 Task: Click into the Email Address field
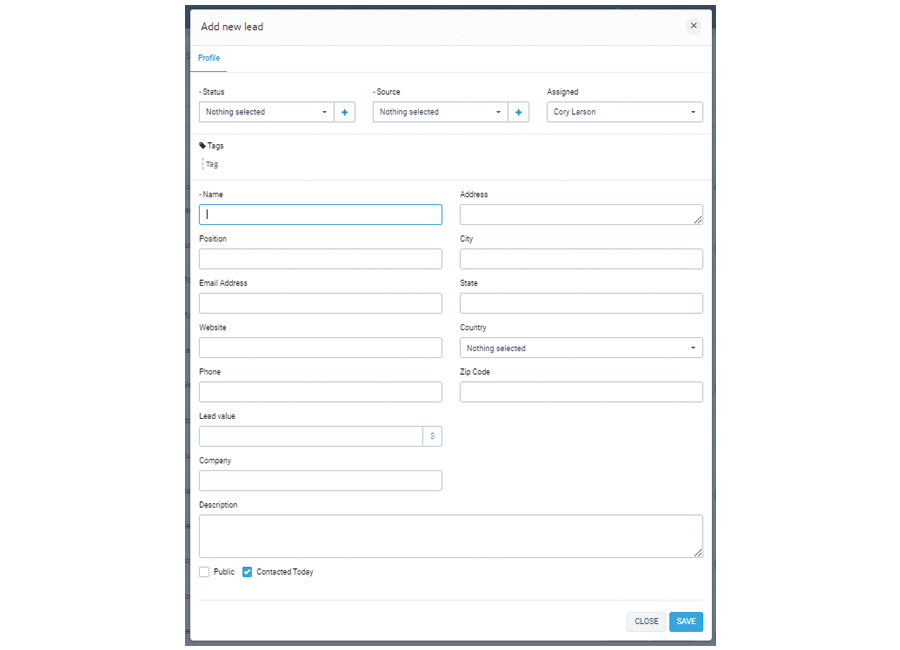pyautogui.click(x=320, y=303)
